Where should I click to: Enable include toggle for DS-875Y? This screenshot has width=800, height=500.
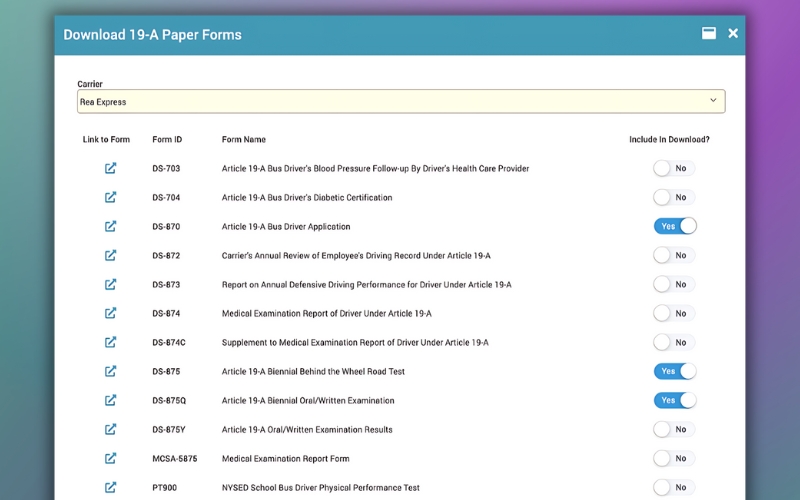click(674, 429)
